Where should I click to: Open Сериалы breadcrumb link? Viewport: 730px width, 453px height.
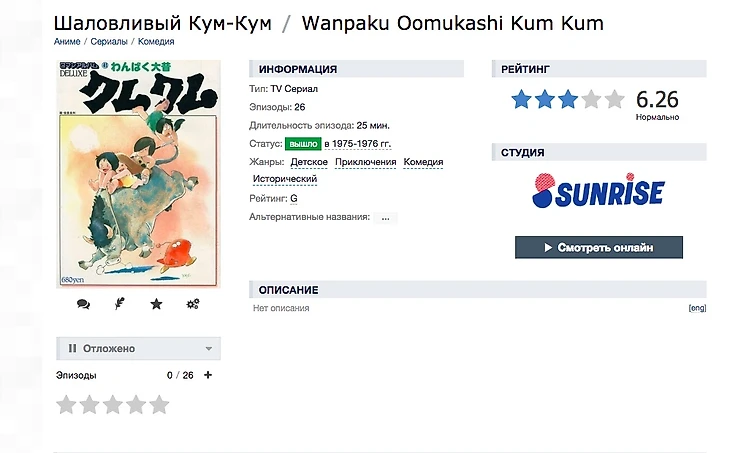(109, 41)
